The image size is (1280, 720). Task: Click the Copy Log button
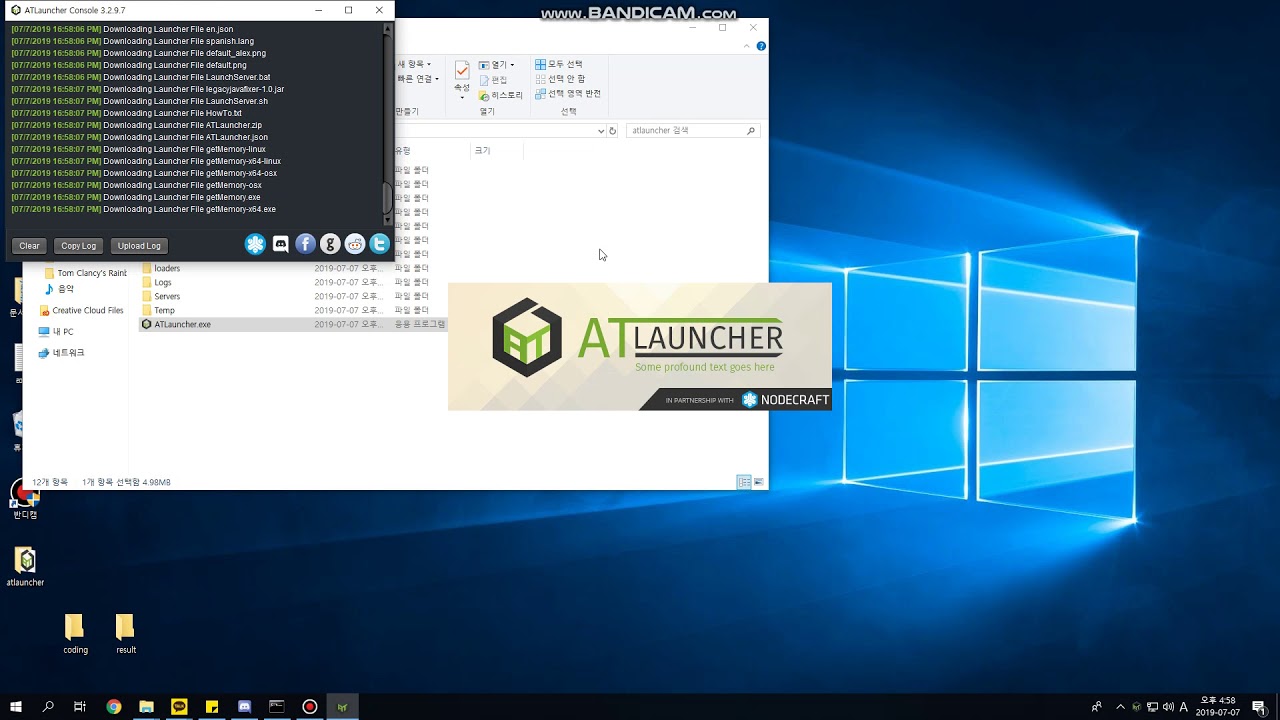pyautogui.click(x=78, y=246)
